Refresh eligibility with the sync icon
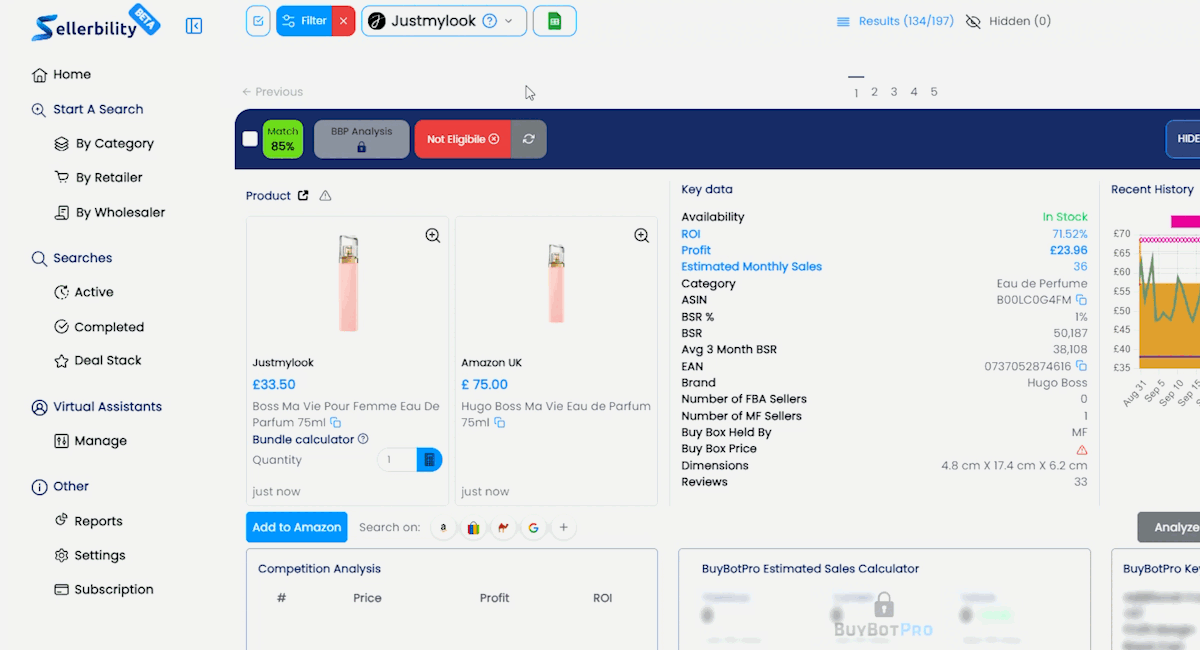Screen dimensions: 1200x650 coord(529,139)
